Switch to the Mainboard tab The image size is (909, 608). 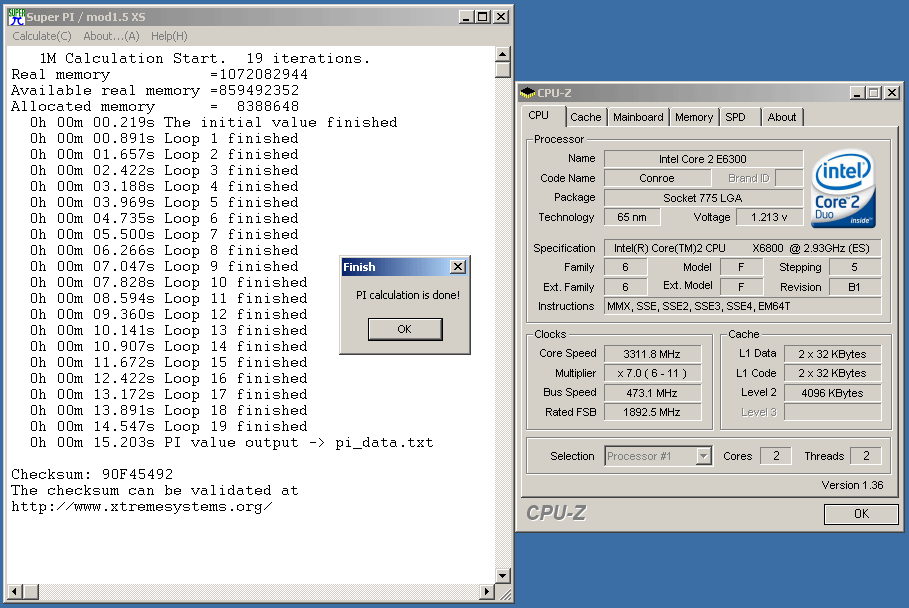[x=638, y=117]
